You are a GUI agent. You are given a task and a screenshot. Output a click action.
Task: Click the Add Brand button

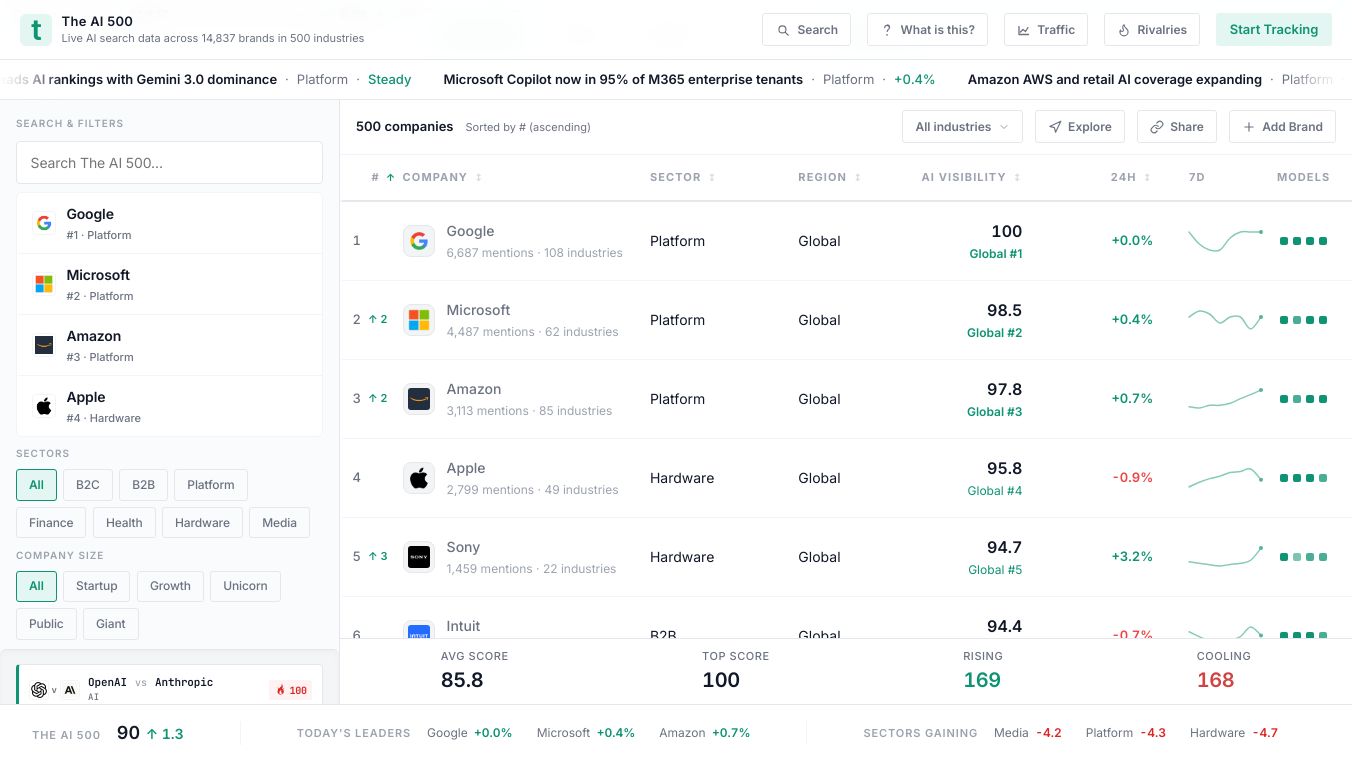(1283, 127)
